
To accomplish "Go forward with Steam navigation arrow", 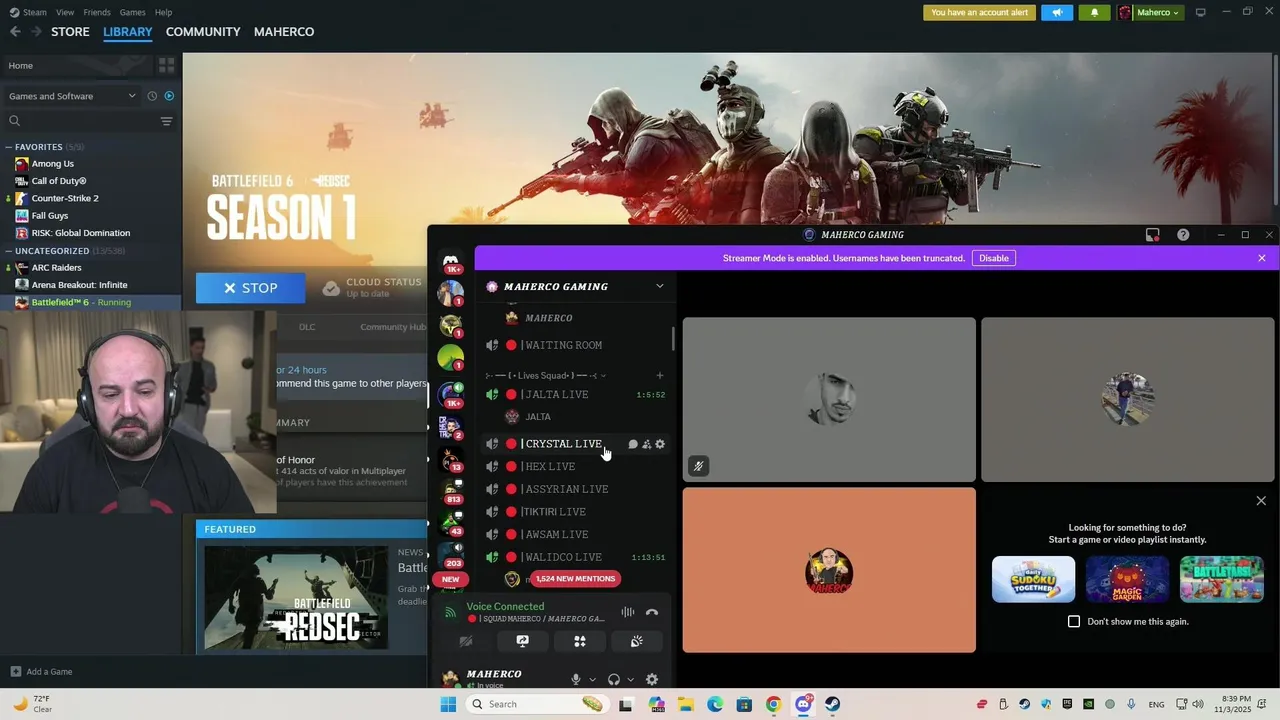I will 36,32.
